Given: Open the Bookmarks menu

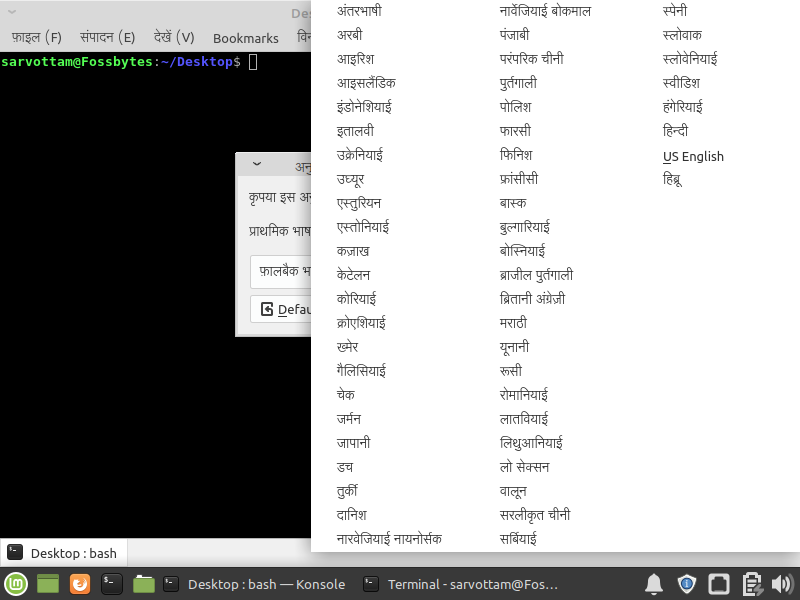Looking at the screenshot, I should tap(245, 38).
